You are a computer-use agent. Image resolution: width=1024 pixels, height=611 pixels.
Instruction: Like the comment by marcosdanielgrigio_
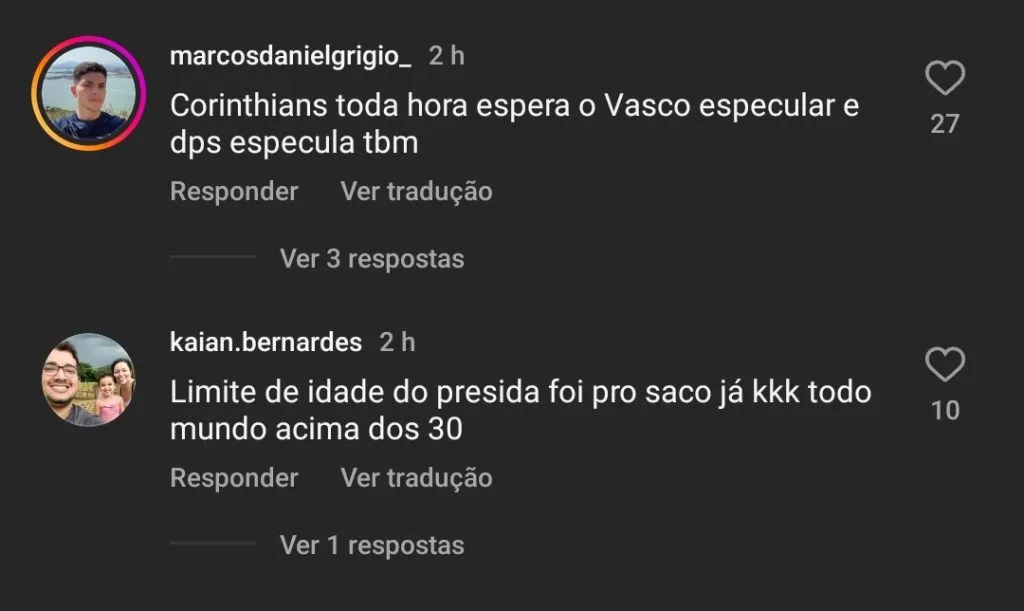(945, 78)
